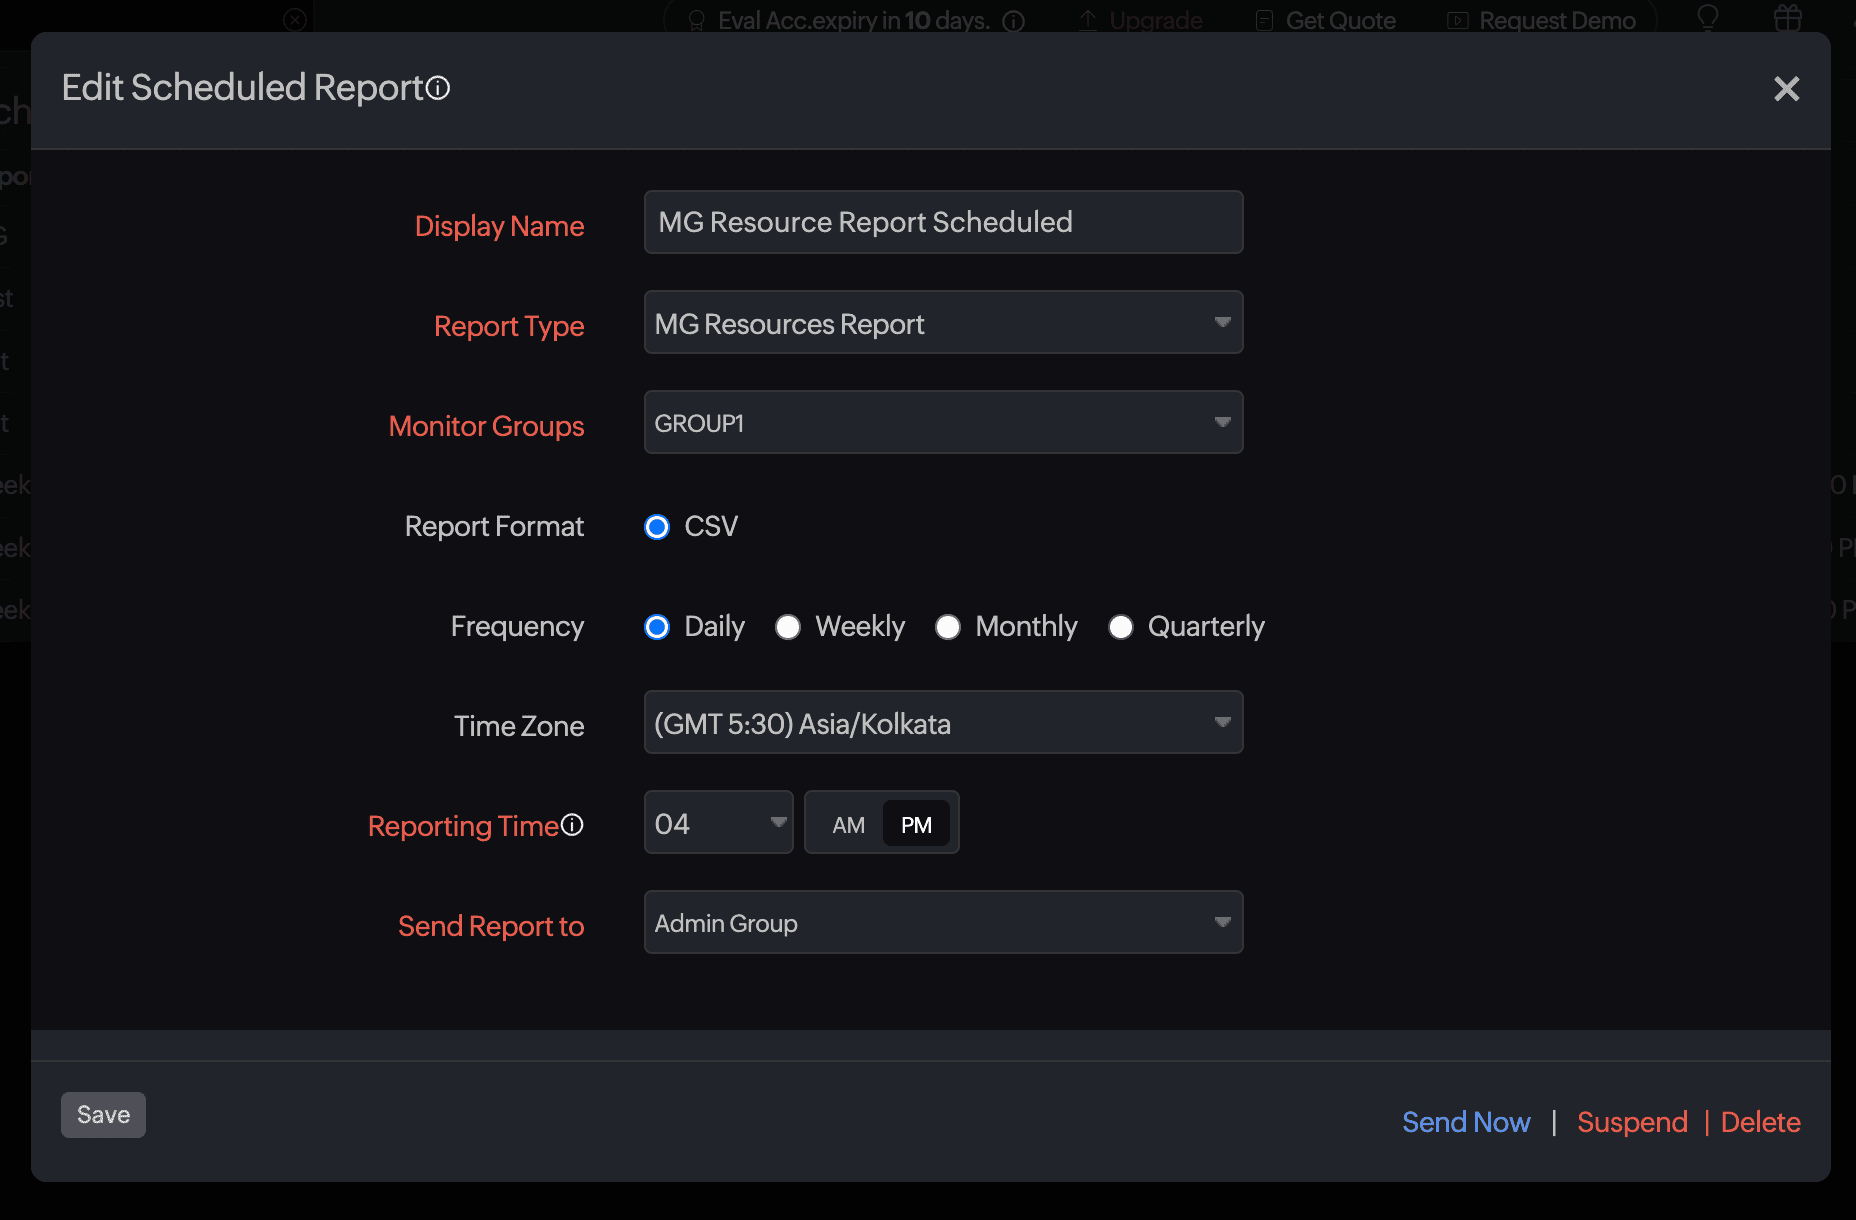Select the CSV report format radio
The image size is (1856, 1220).
click(657, 527)
